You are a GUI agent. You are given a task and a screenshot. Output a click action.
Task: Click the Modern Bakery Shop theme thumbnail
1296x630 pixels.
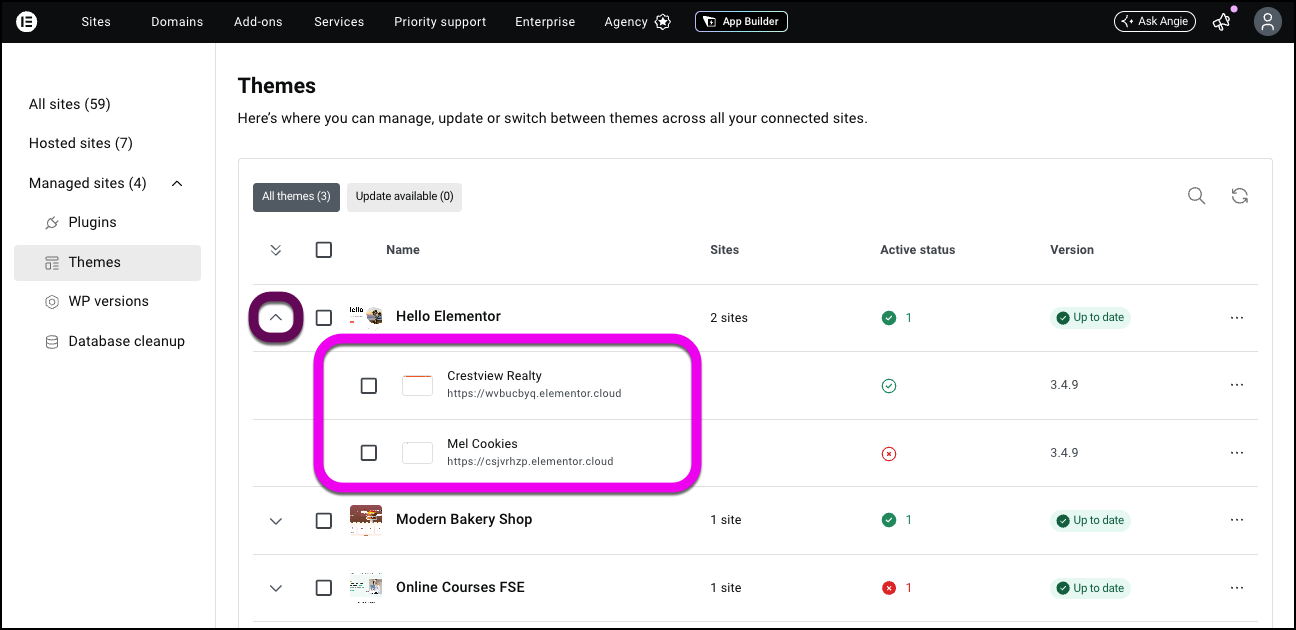(366, 520)
